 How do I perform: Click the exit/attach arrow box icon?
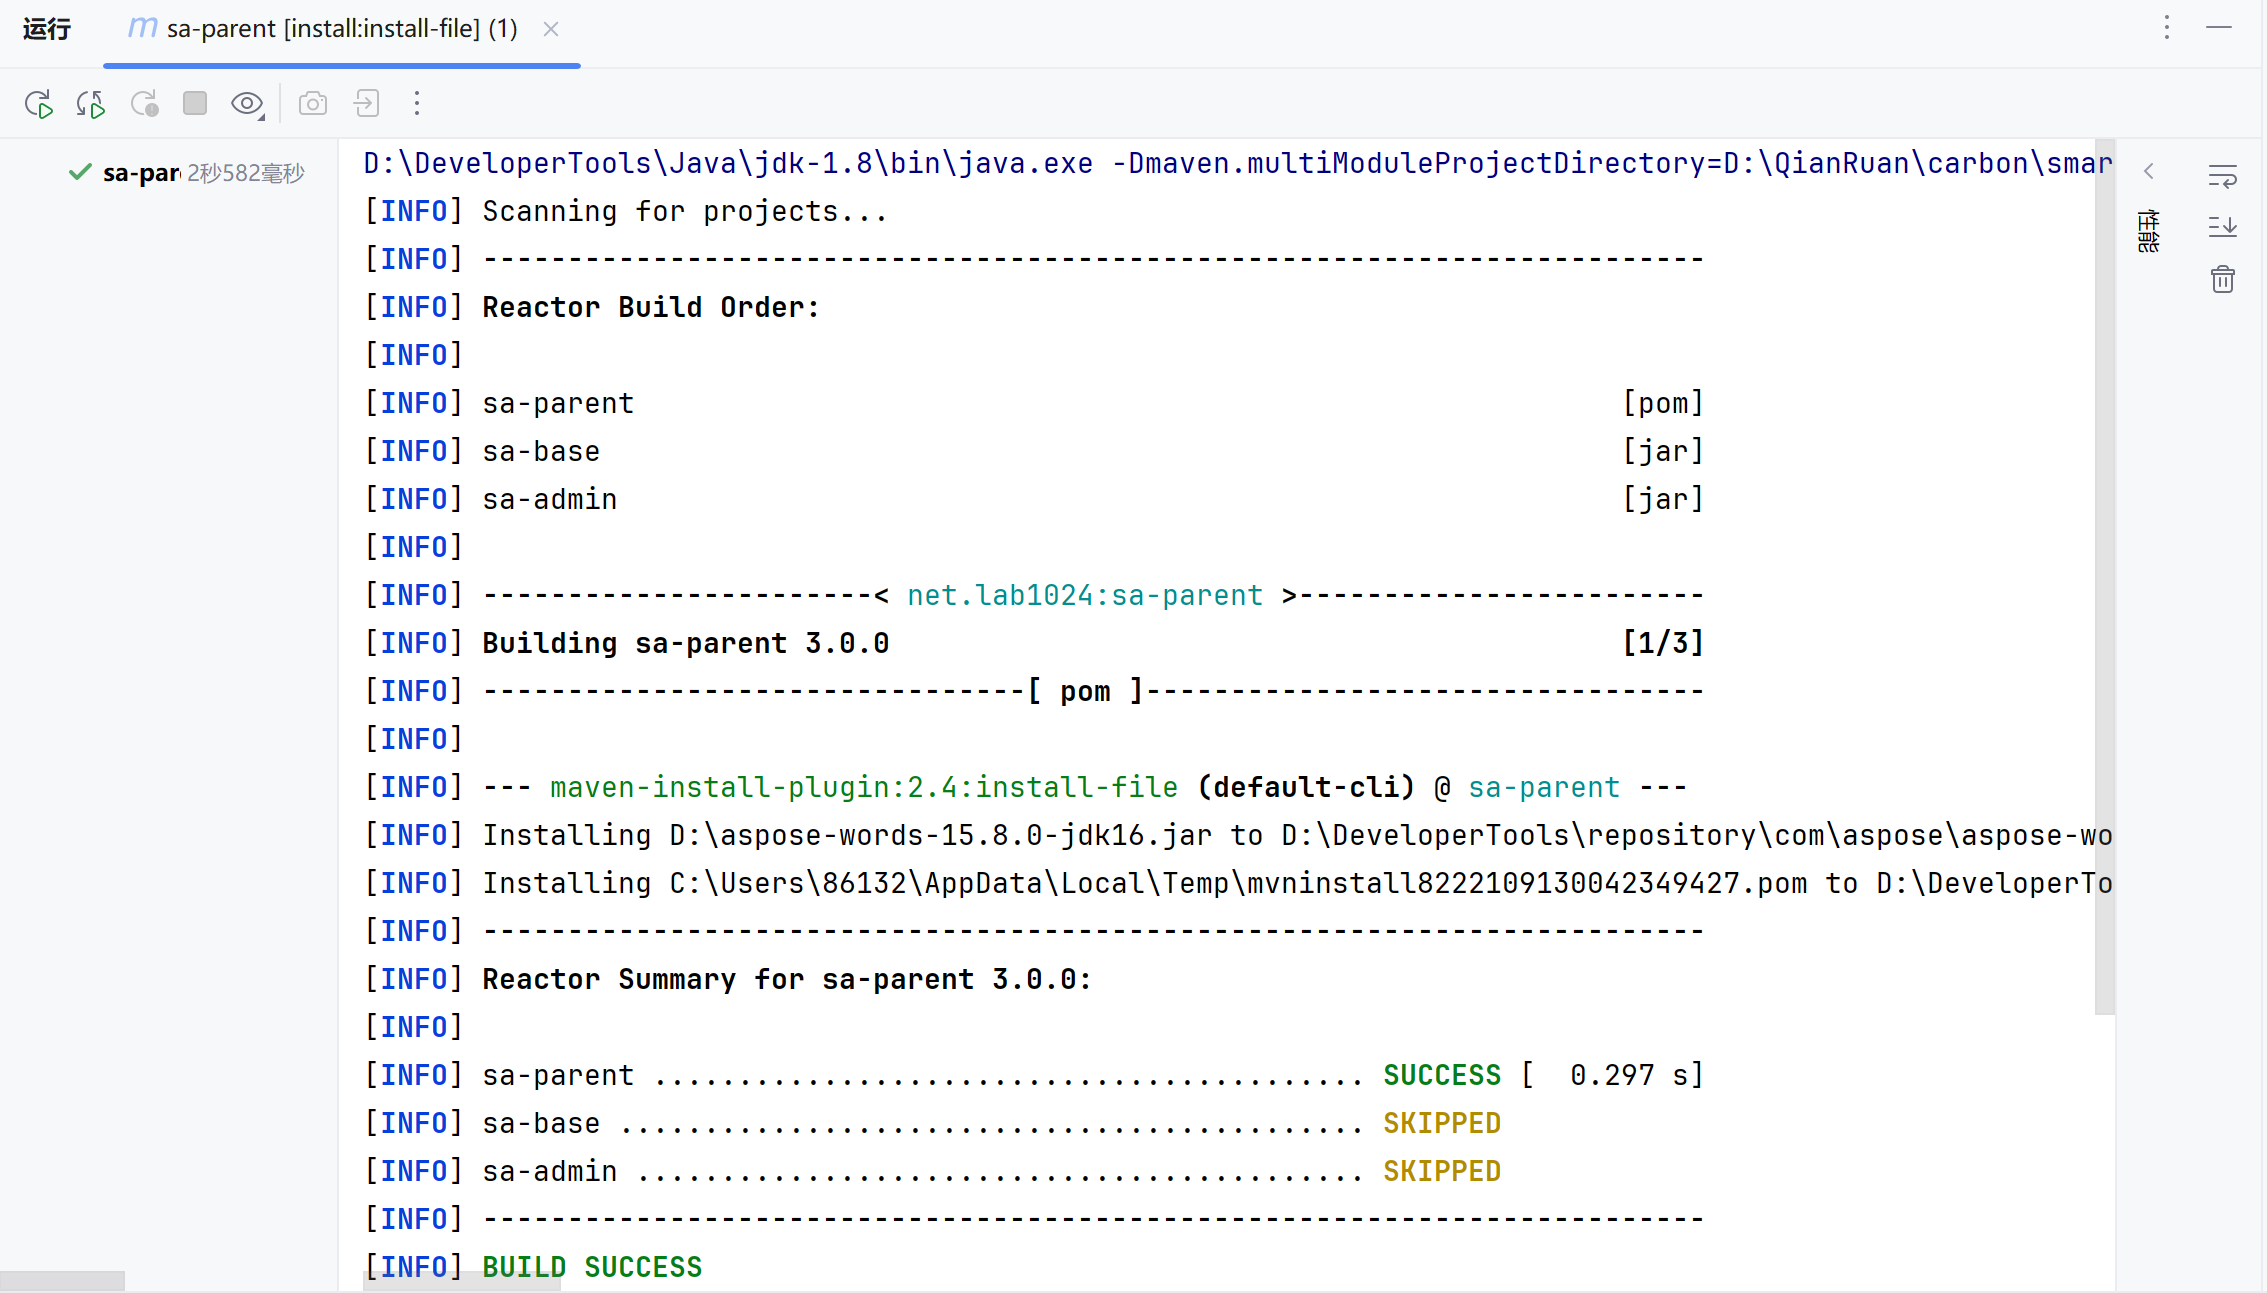pyautogui.click(x=366, y=104)
